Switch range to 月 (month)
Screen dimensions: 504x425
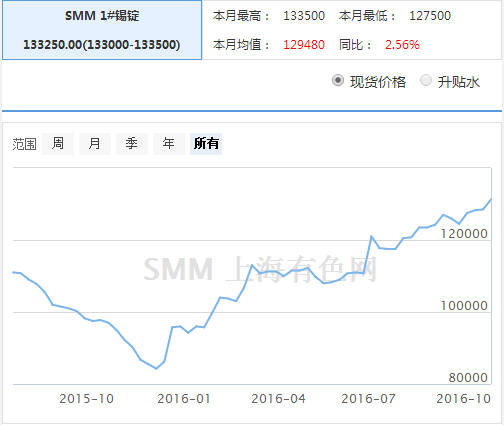tap(95, 144)
